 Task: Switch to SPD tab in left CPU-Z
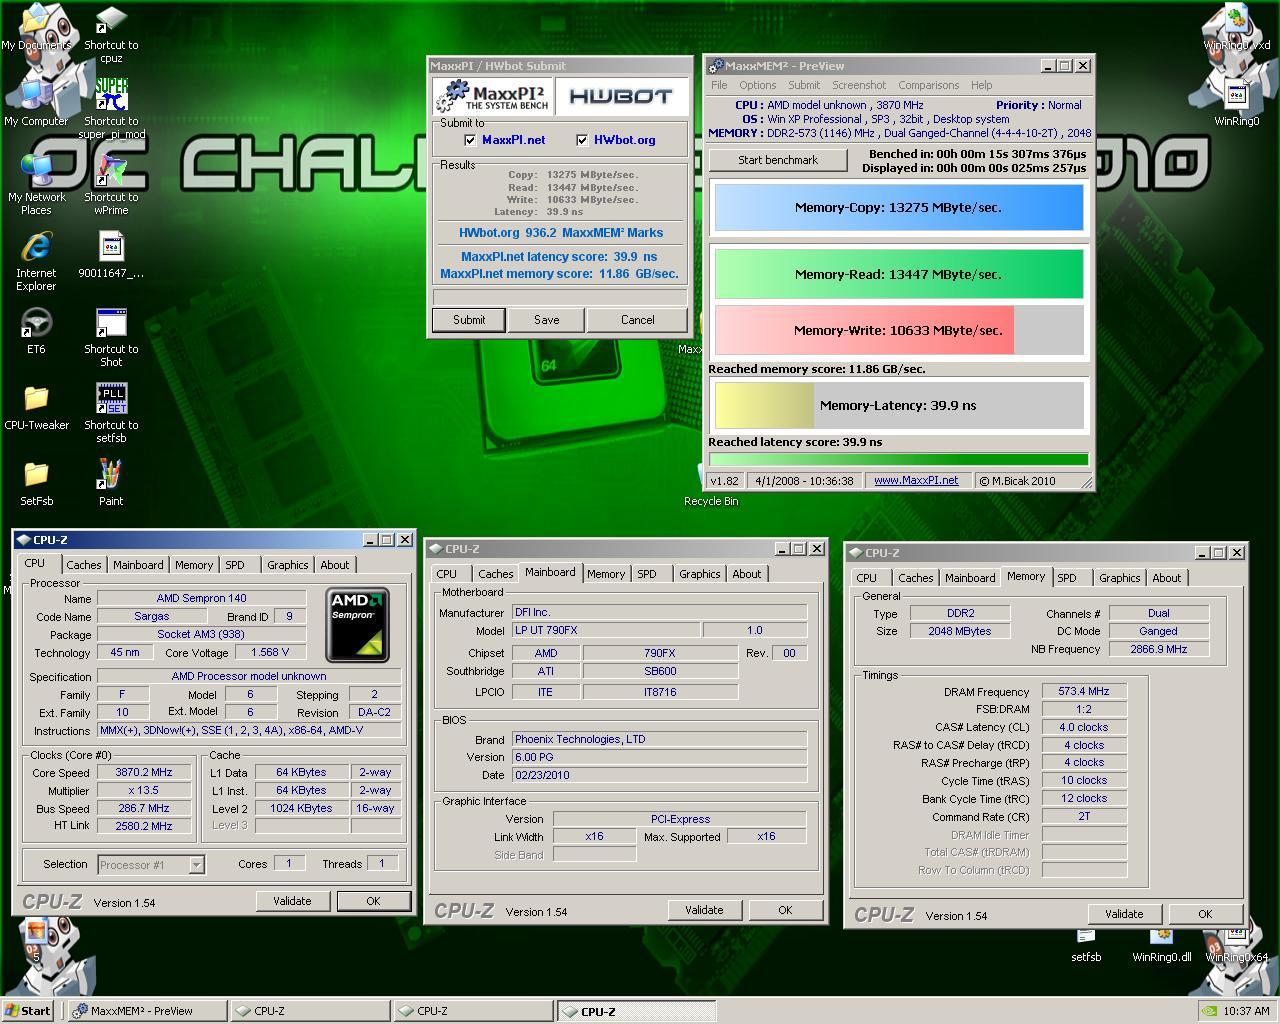click(235, 565)
